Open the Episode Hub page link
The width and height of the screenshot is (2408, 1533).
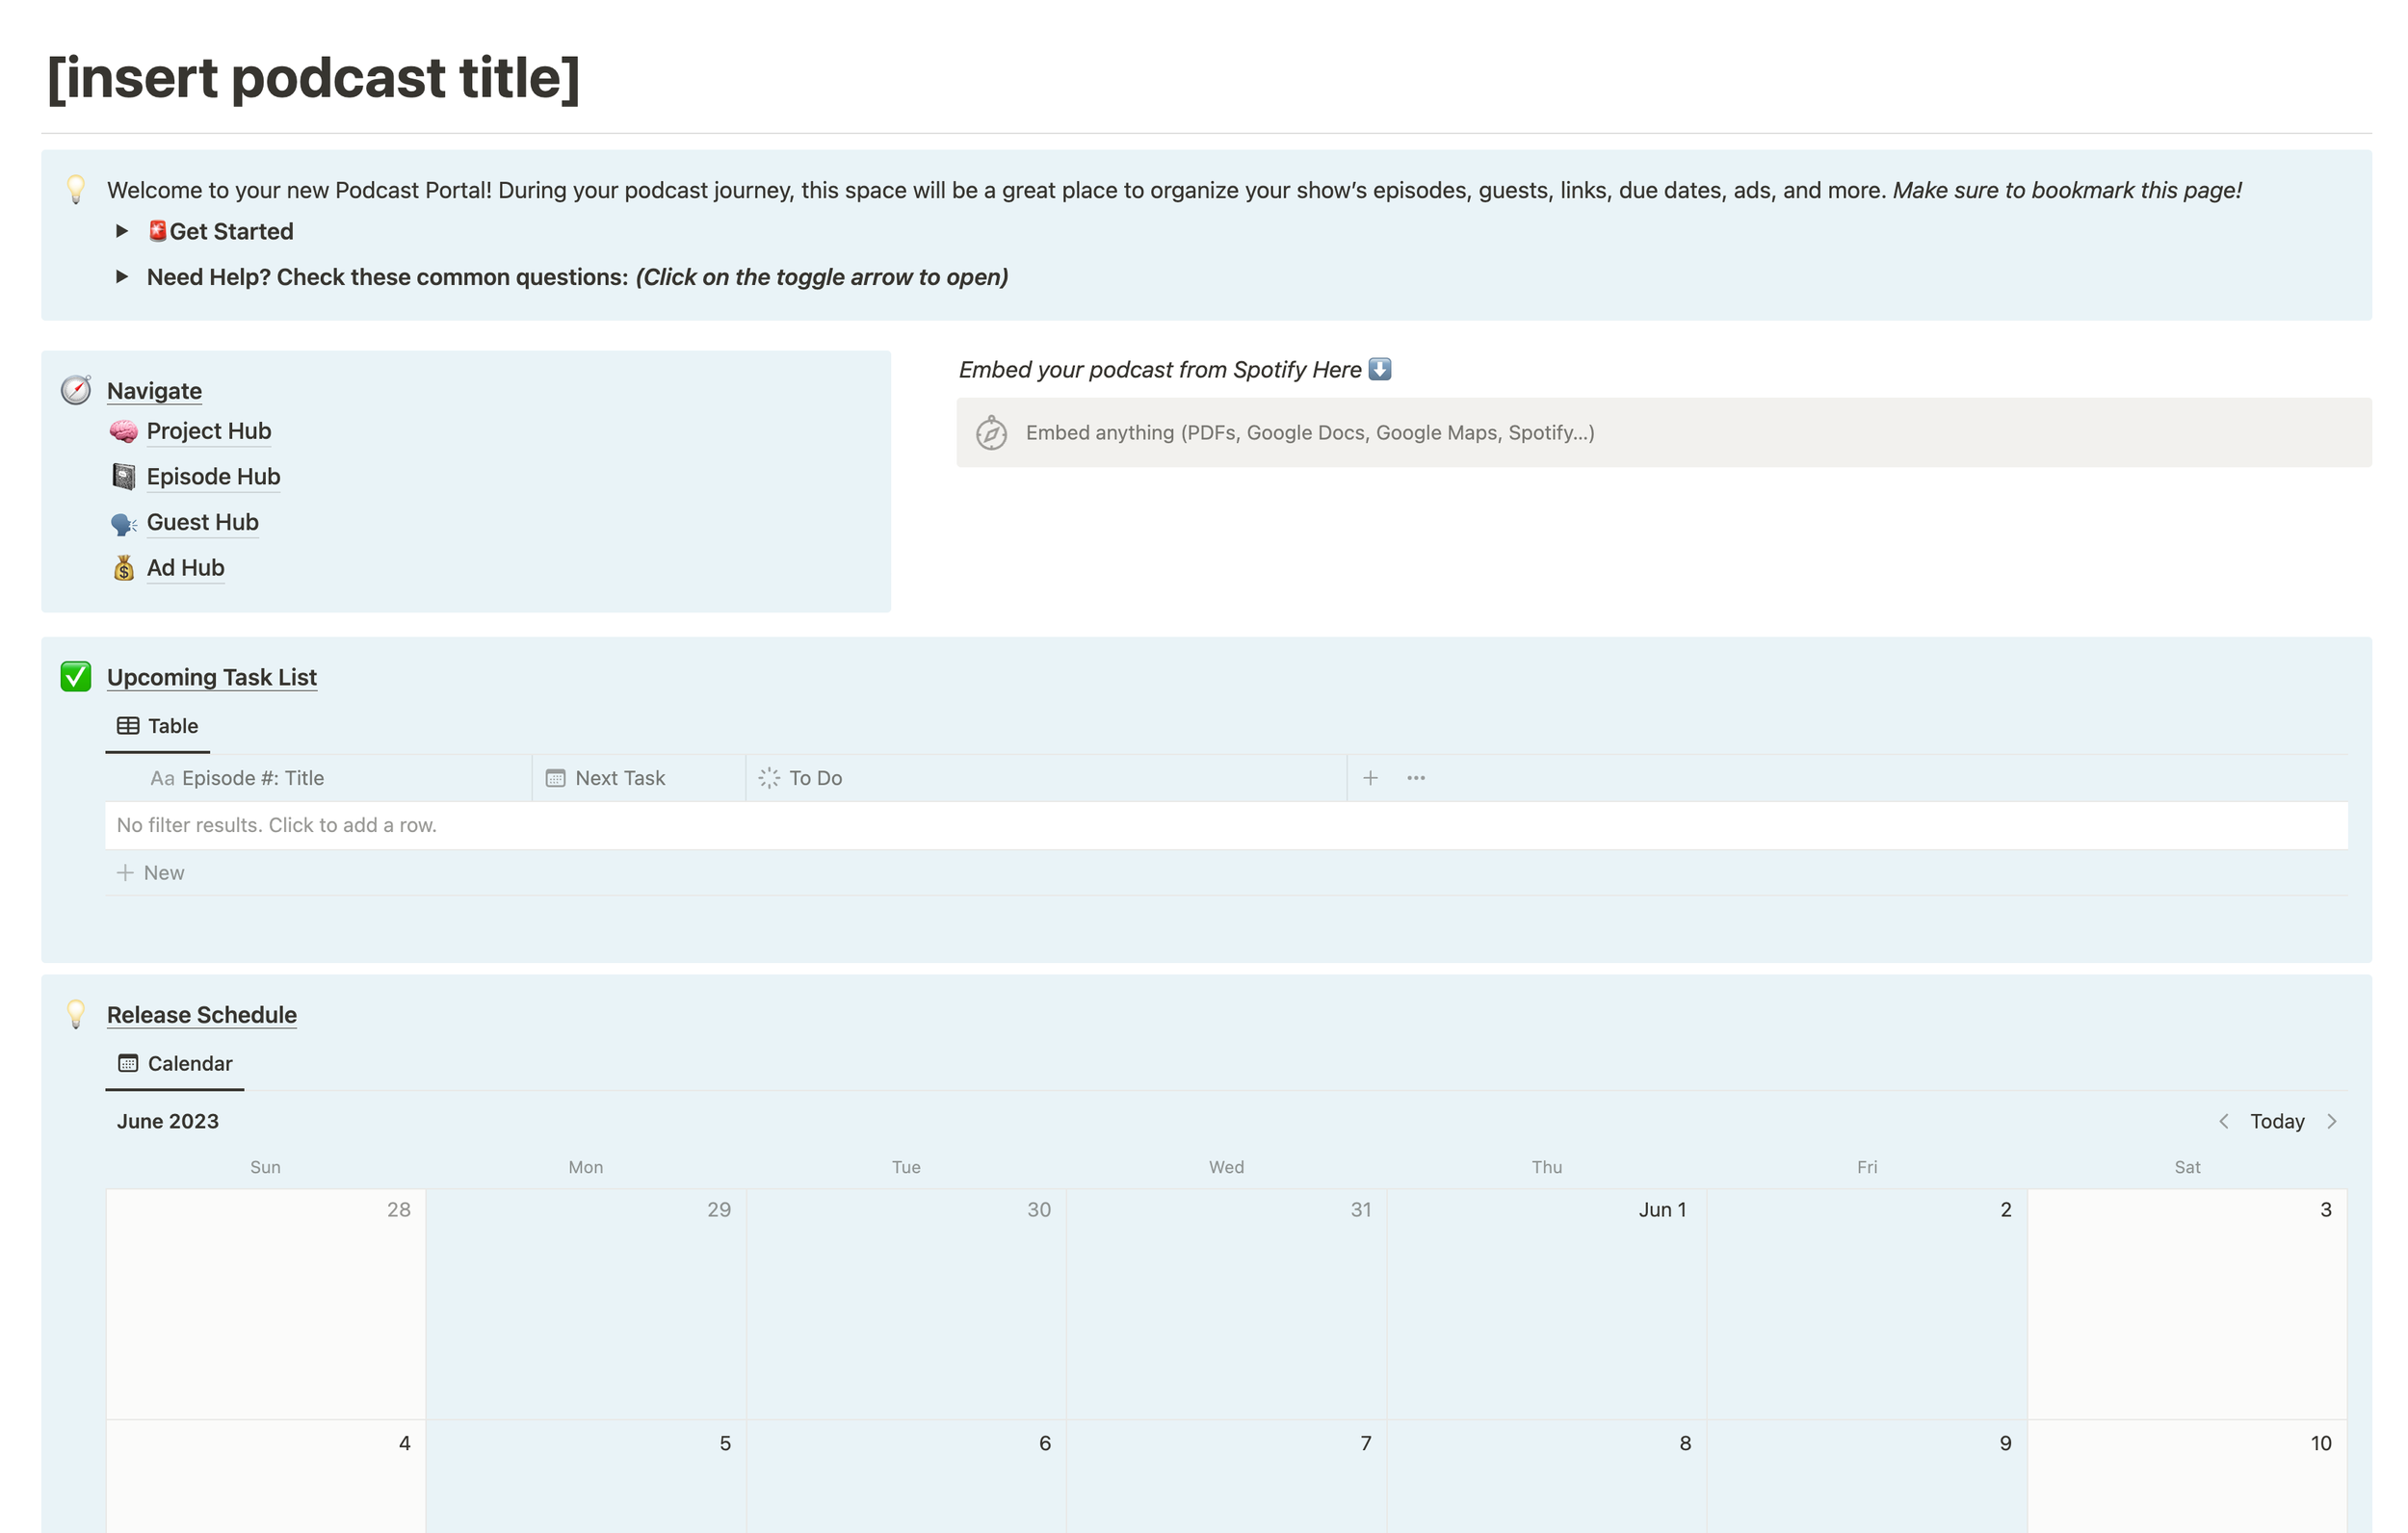(213, 477)
